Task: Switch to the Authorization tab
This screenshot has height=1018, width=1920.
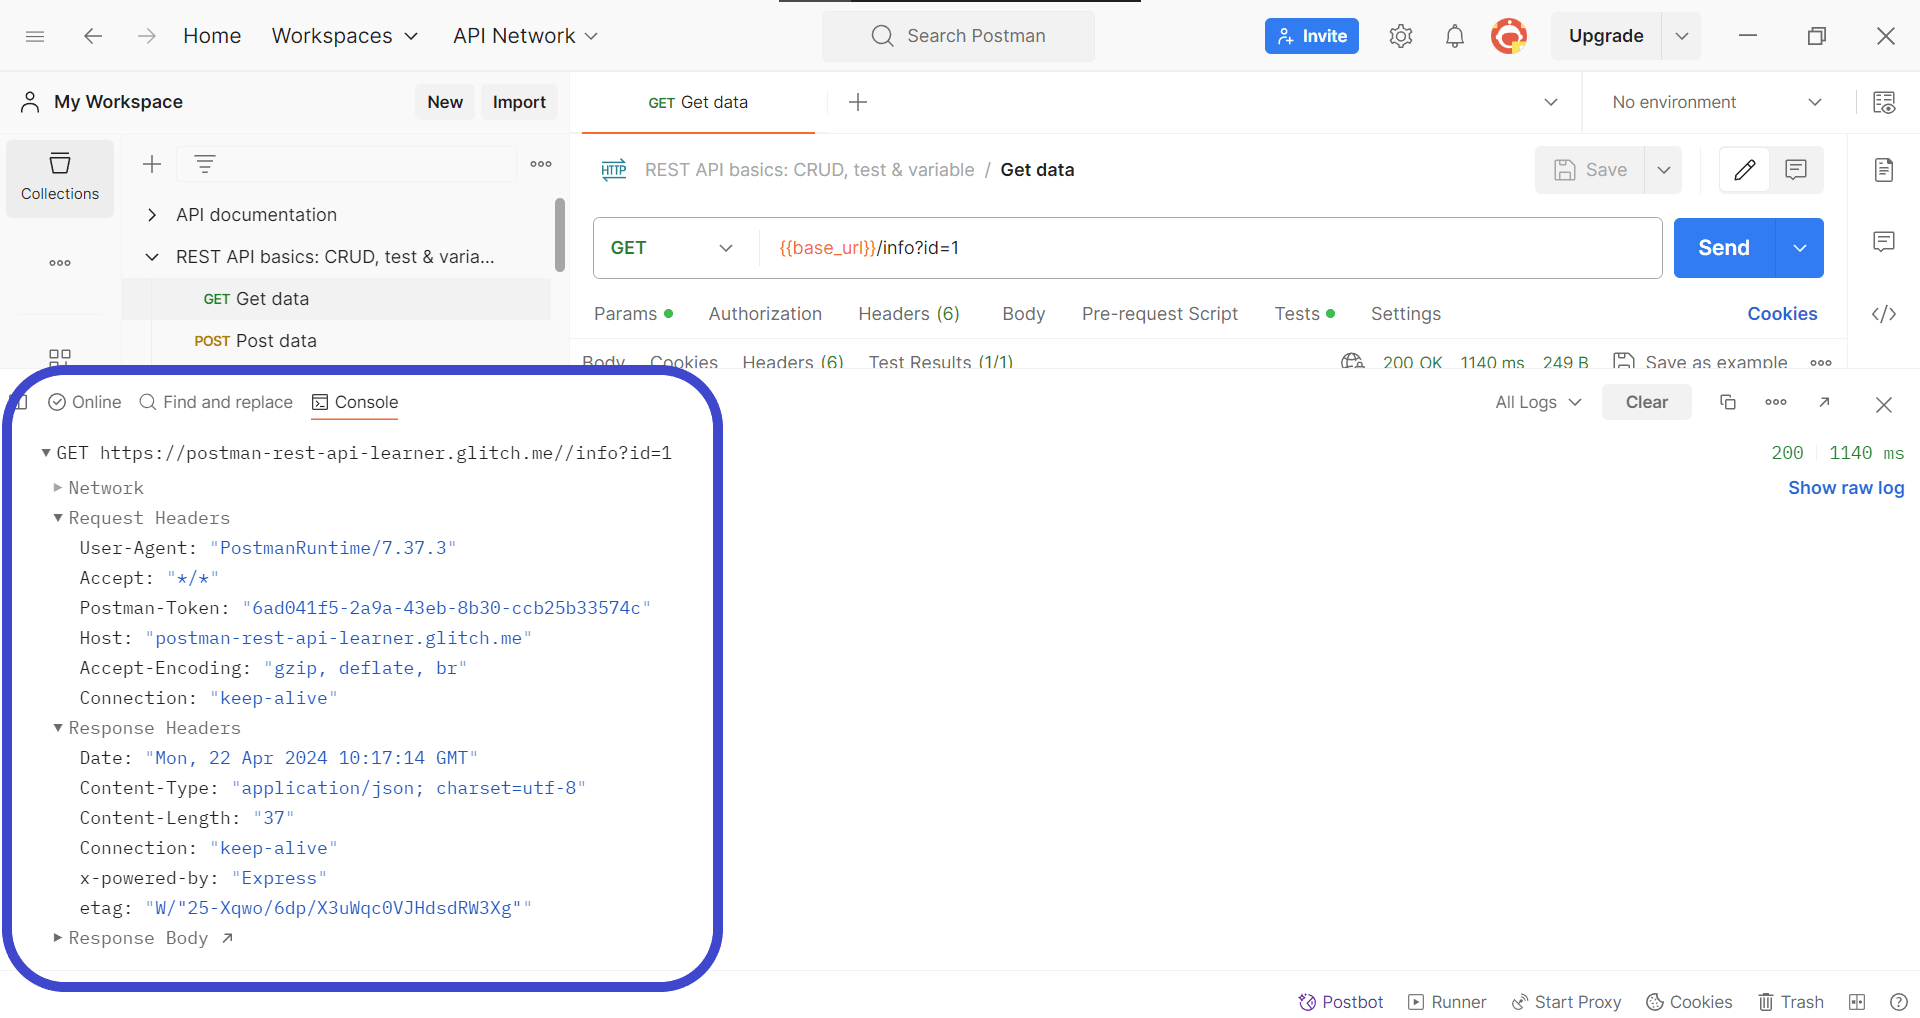Action: 765,314
